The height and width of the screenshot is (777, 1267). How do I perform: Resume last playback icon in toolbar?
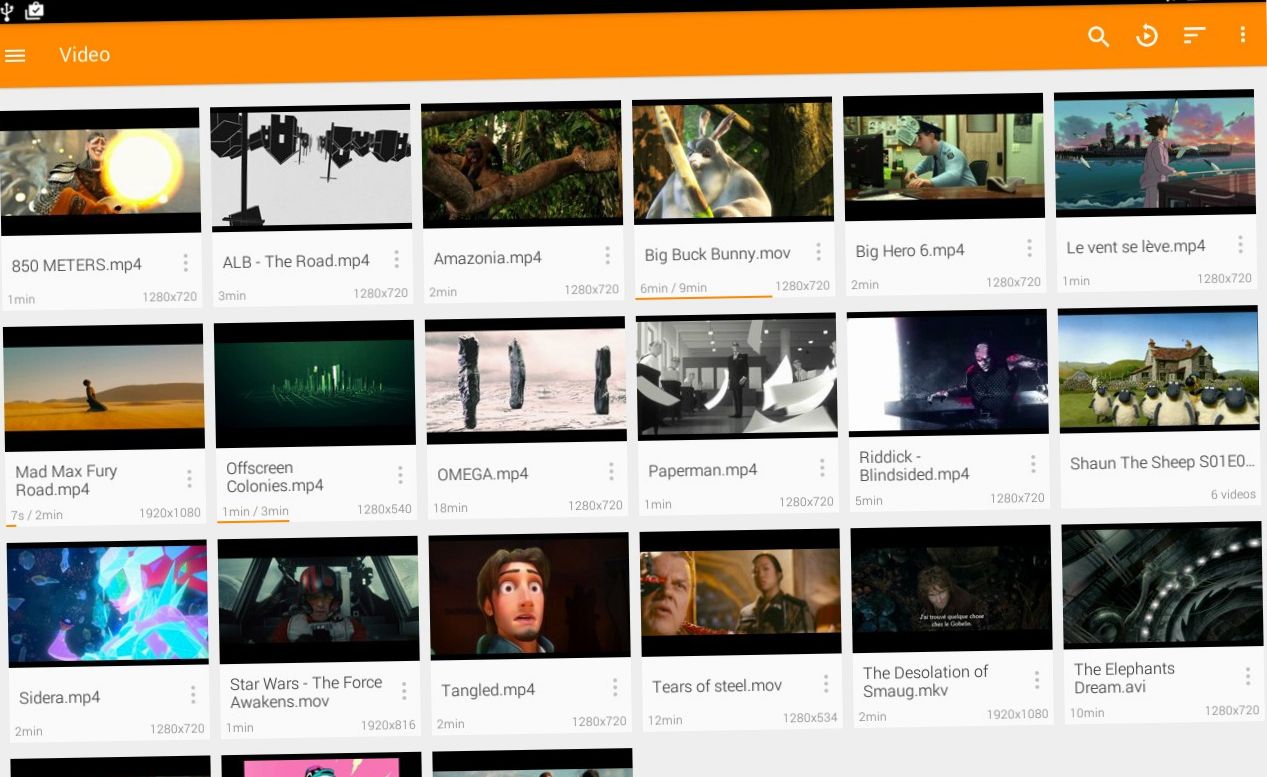tap(1146, 36)
